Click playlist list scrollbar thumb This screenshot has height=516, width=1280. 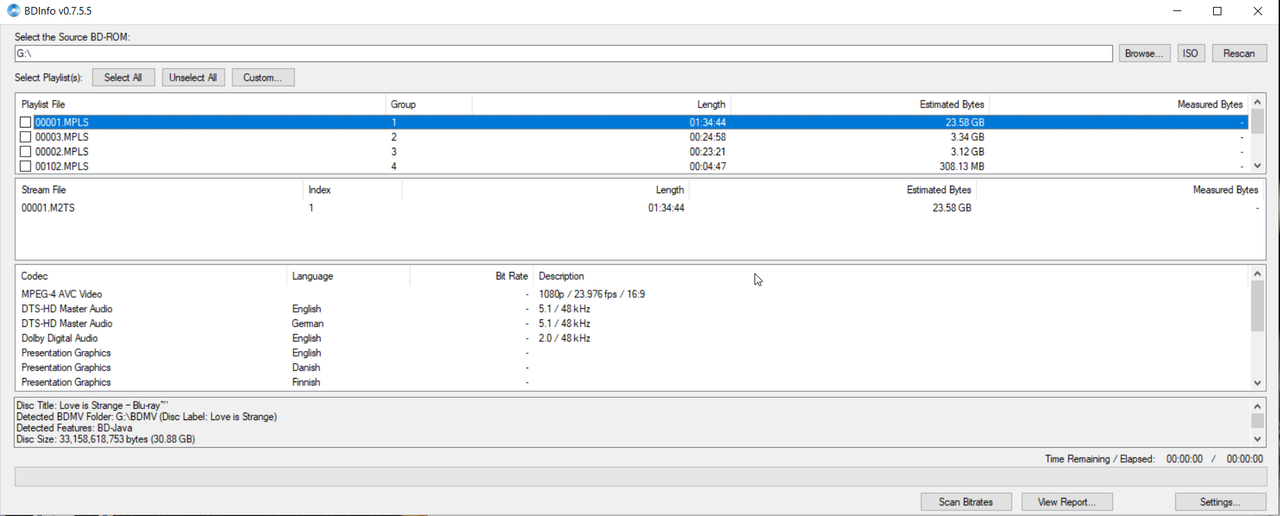click(1257, 122)
